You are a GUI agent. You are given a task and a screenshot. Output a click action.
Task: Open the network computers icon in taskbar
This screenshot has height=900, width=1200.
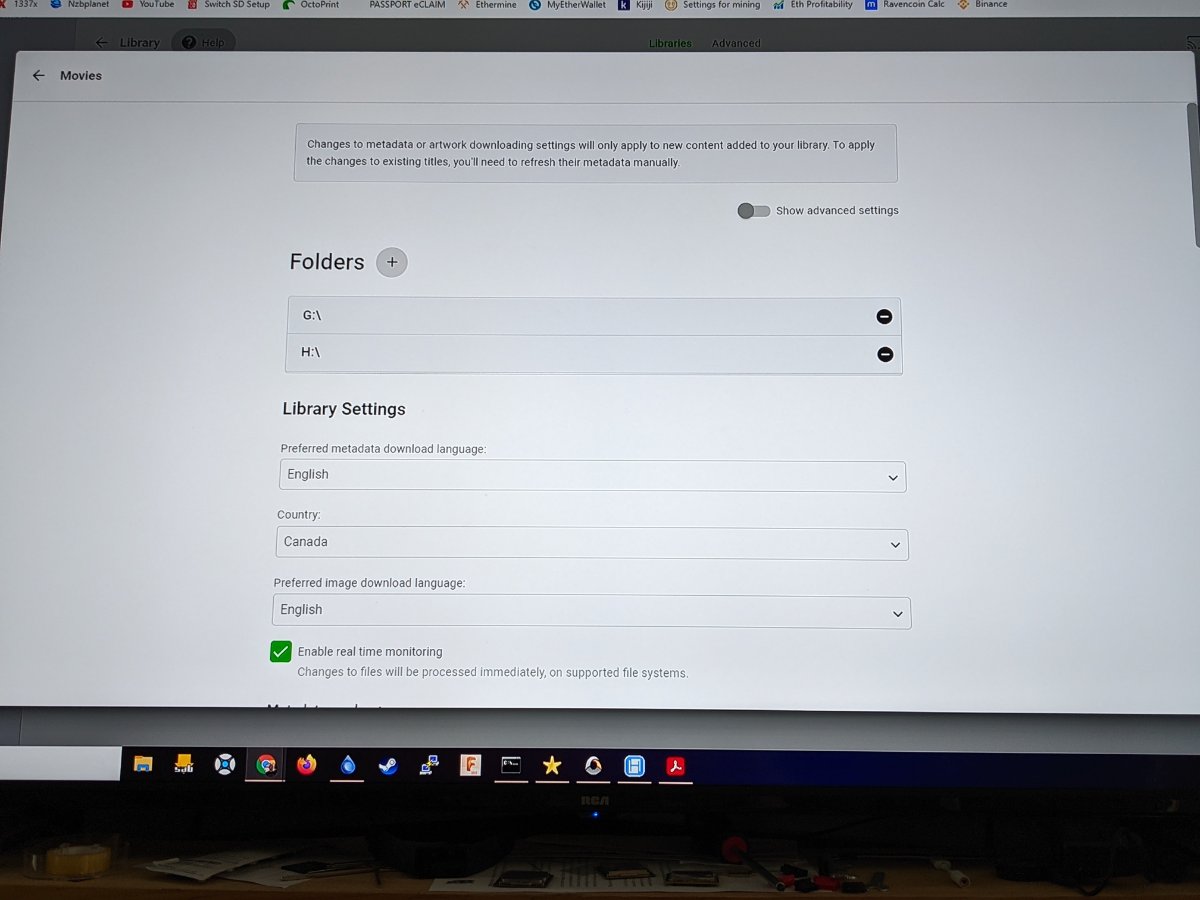pos(429,766)
